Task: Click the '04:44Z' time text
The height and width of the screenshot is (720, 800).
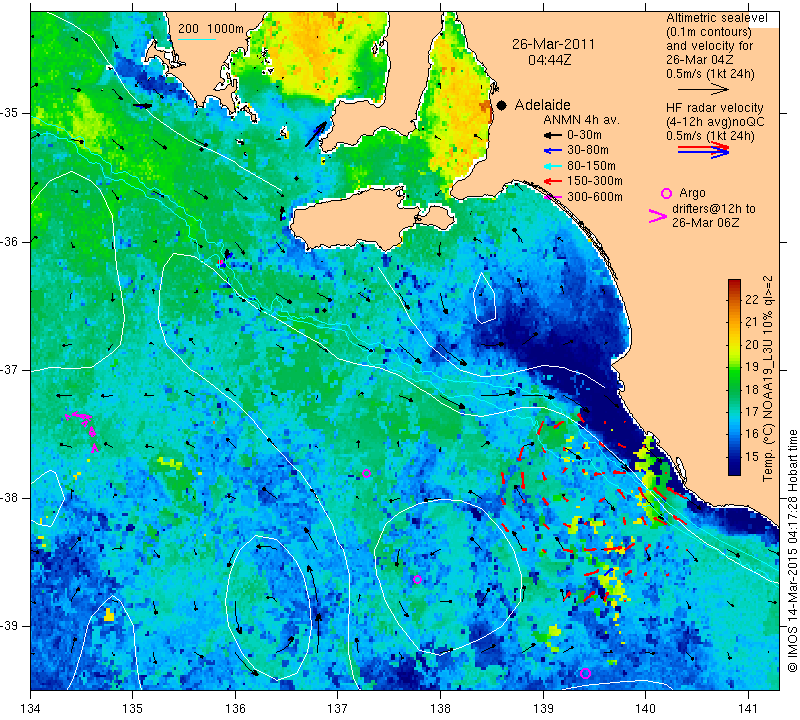Action: 549,60
